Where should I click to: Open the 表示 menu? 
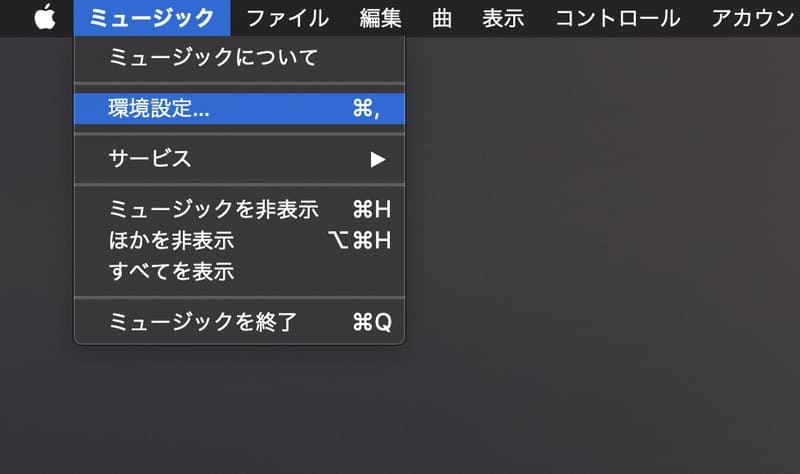(x=504, y=18)
